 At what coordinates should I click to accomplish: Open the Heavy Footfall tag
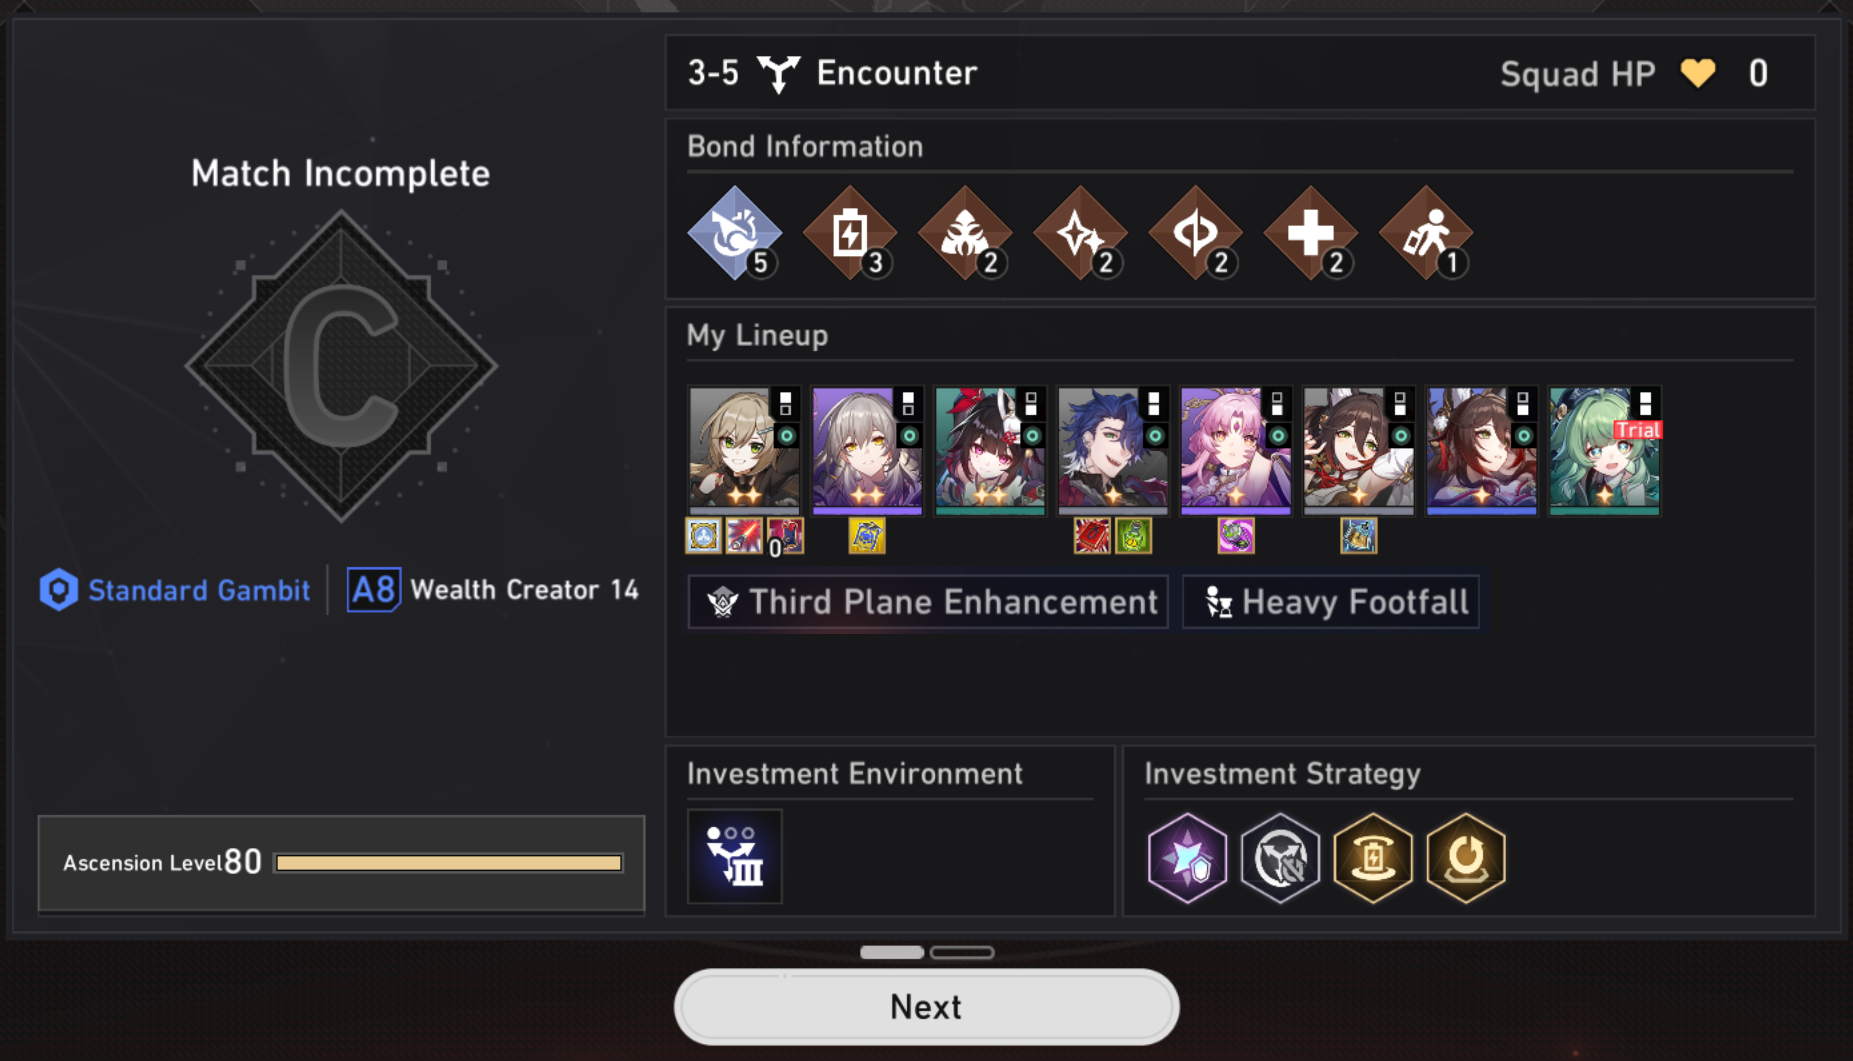pyautogui.click(x=1331, y=602)
